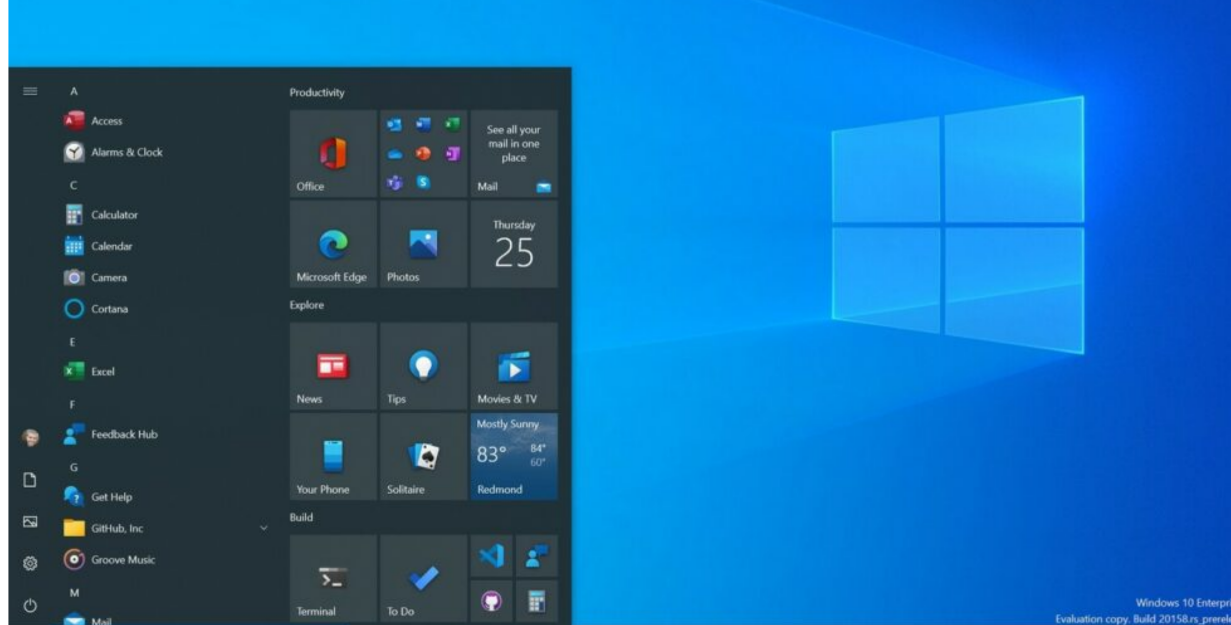Image resolution: width=1231 pixels, height=625 pixels.
Task: Open the Feedback Hub entry in the app list
Action: (165, 434)
